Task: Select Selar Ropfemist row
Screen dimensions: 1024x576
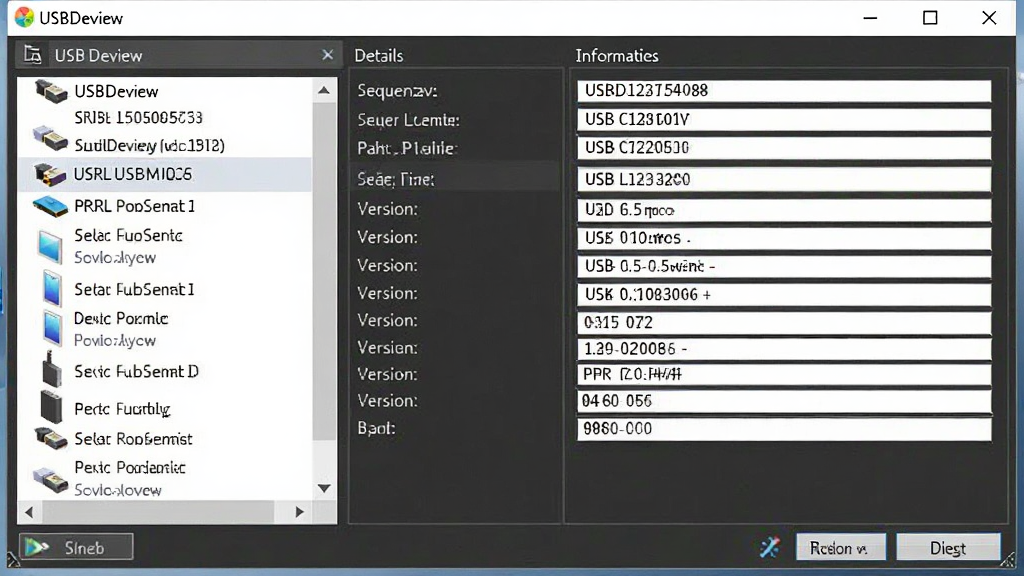Action: click(165, 439)
